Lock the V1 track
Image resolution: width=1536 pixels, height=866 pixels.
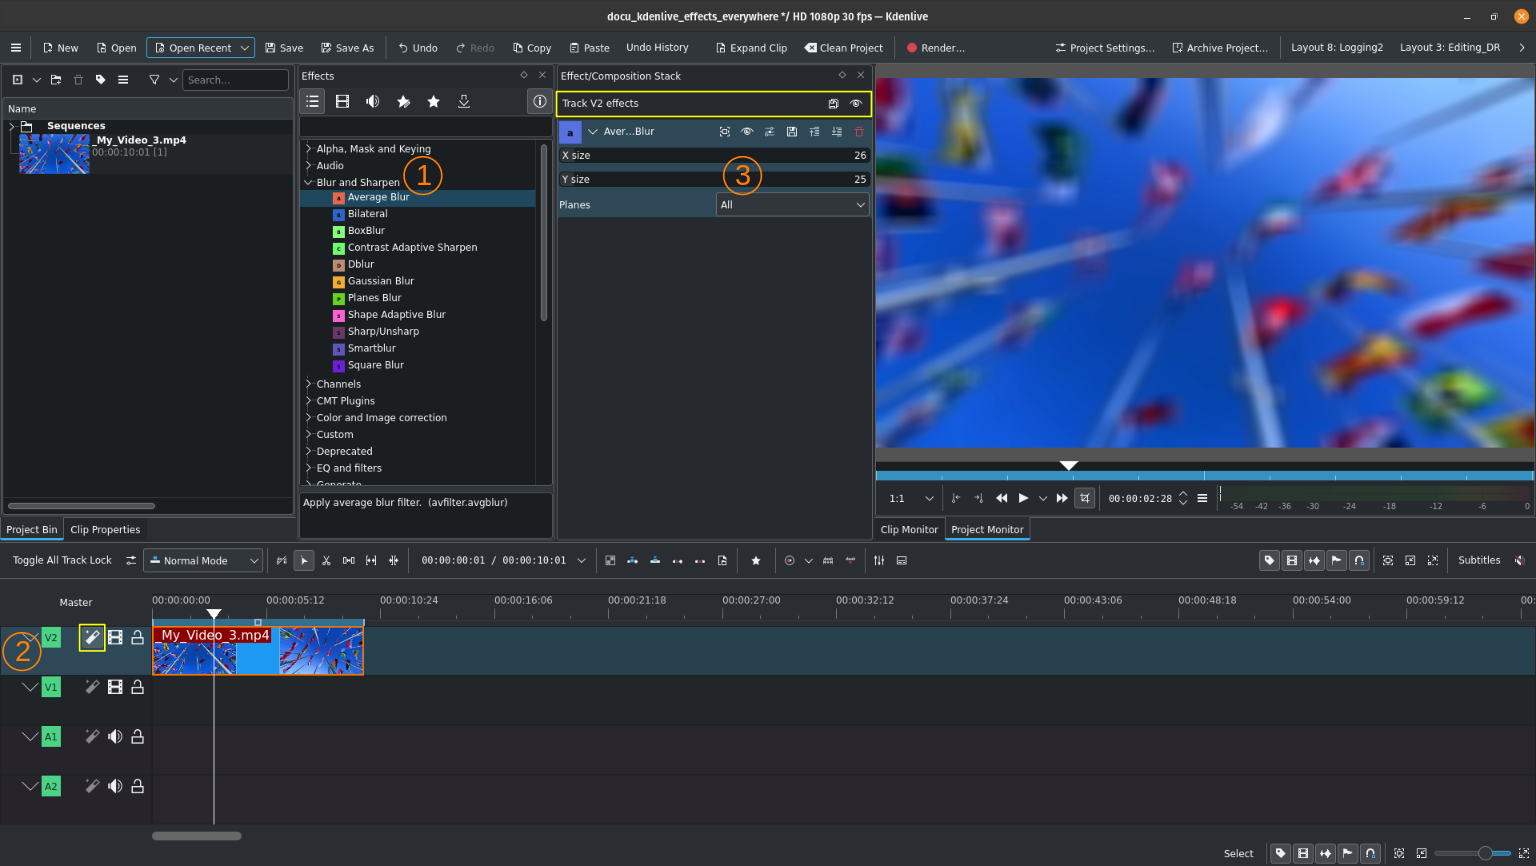click(x=138, y=687)
